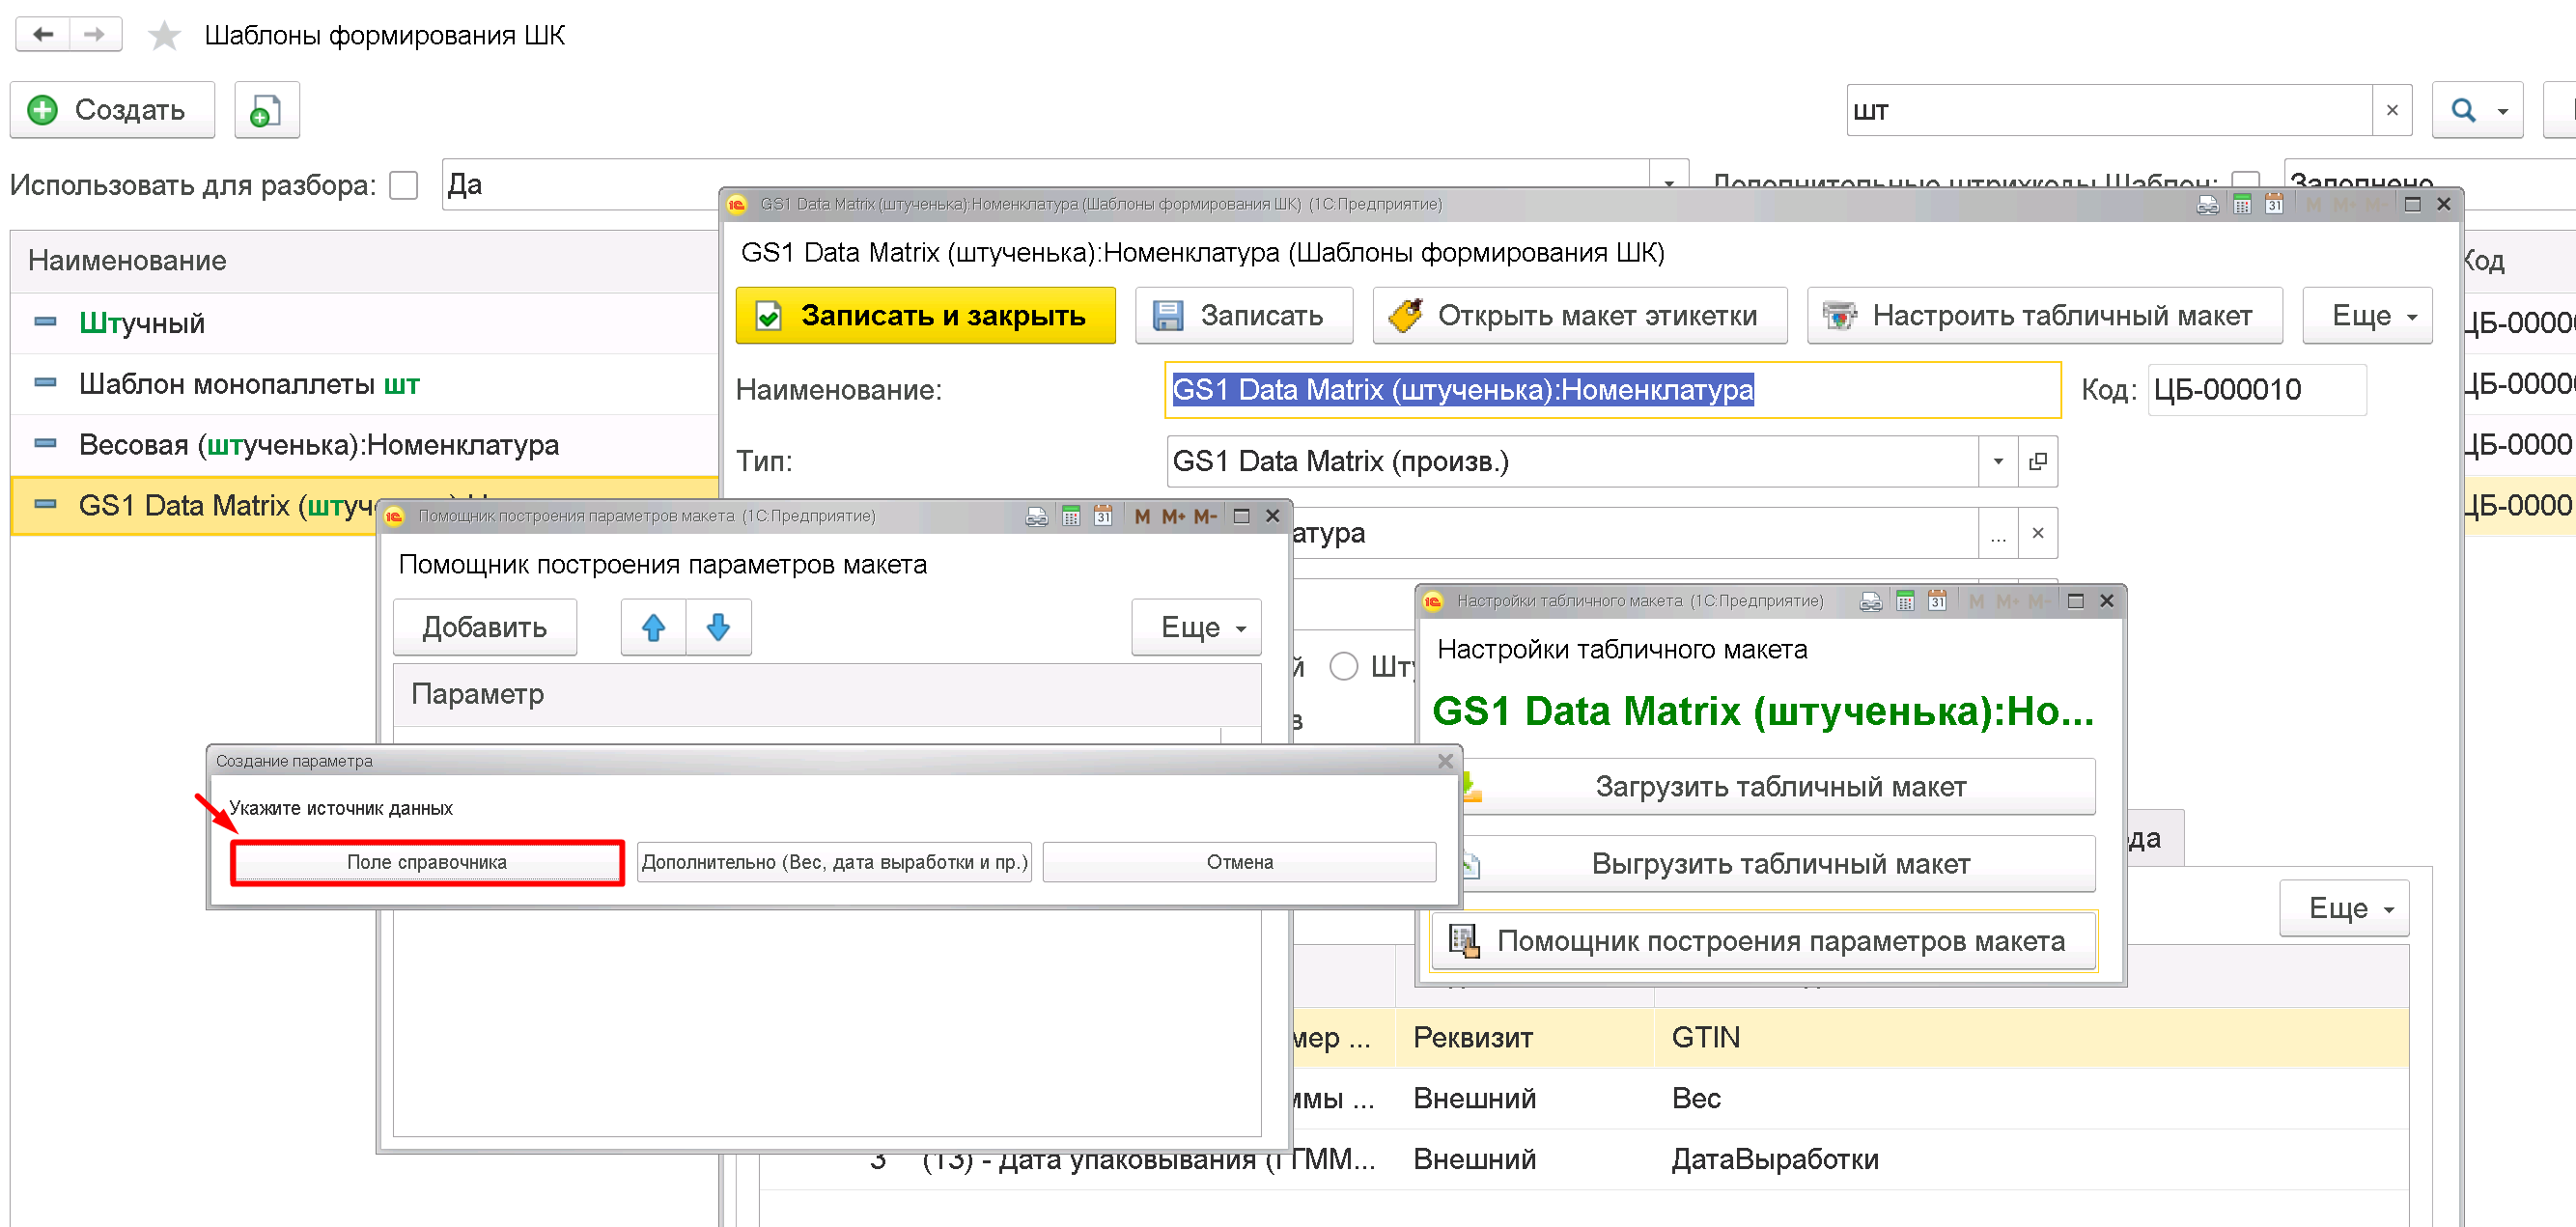
Task: Click GTIN cell in parameters table
Action: (2031, 1038)
